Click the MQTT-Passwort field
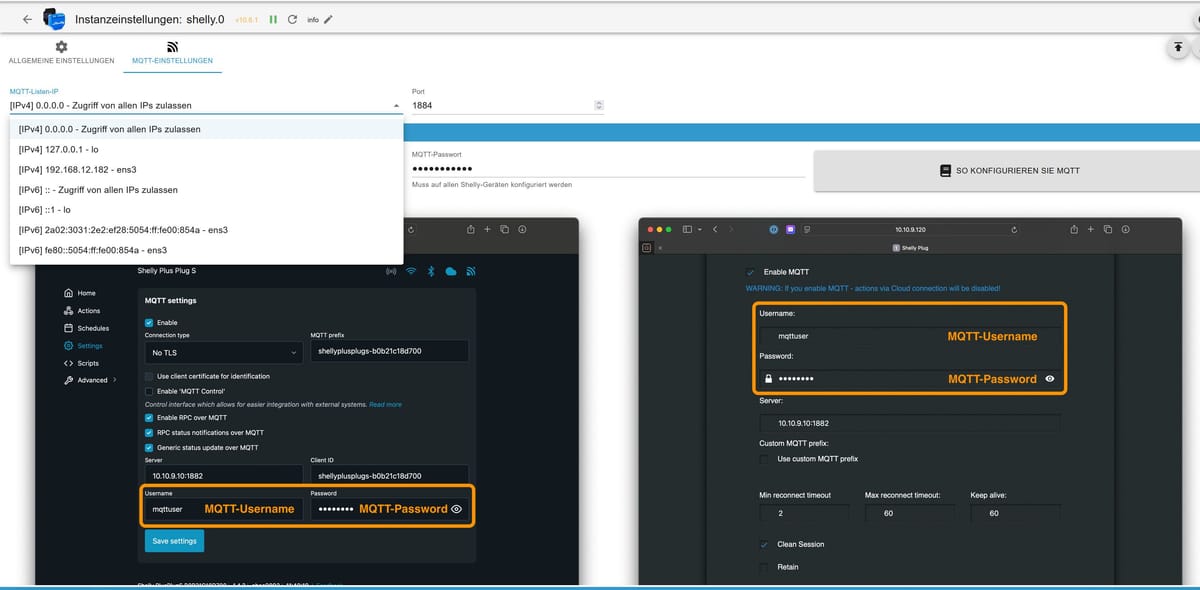1200x590 pixels. 608,167
